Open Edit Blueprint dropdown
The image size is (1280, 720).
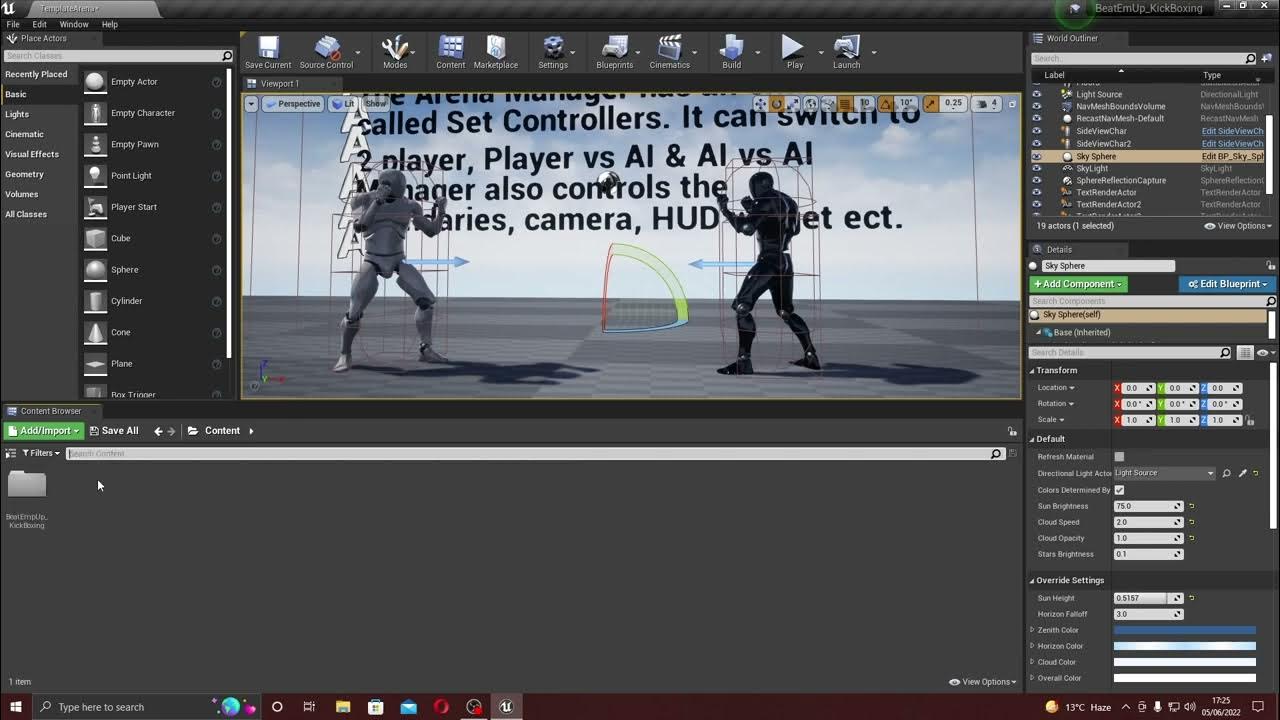(x=1229, y=284)
